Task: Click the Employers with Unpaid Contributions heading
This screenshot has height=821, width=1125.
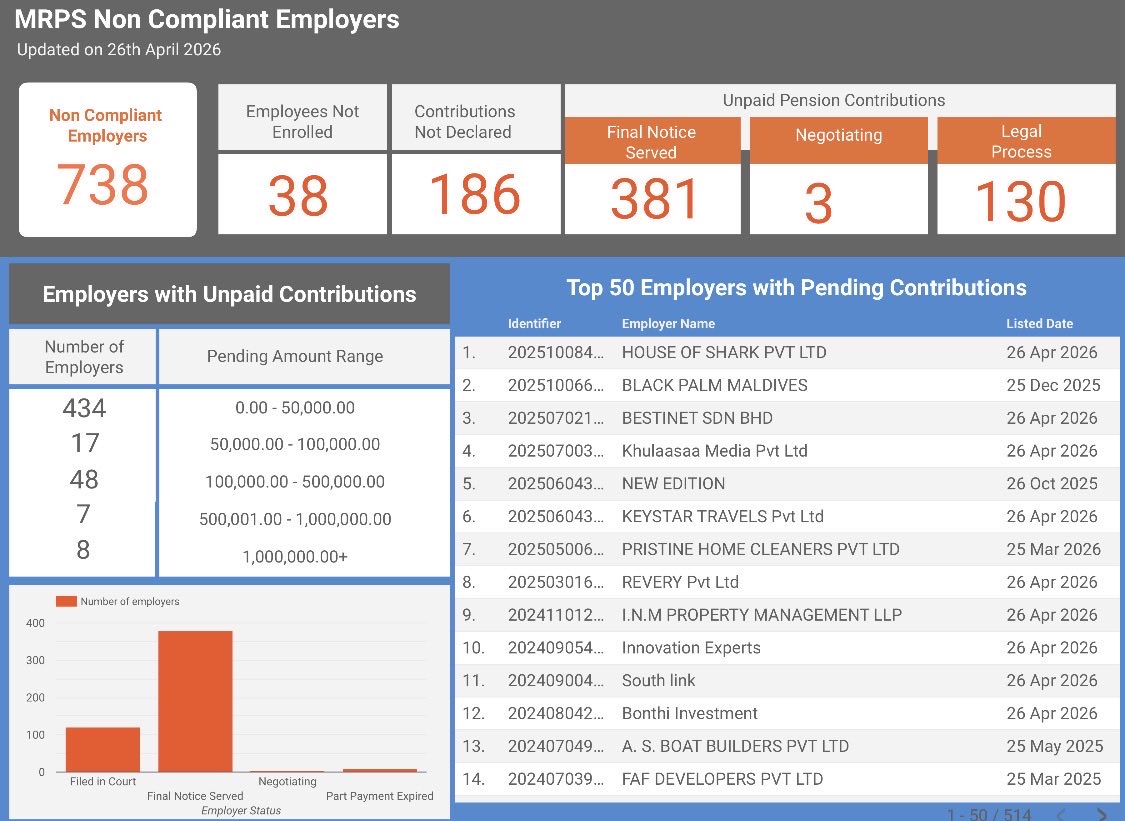Action: 230,294
